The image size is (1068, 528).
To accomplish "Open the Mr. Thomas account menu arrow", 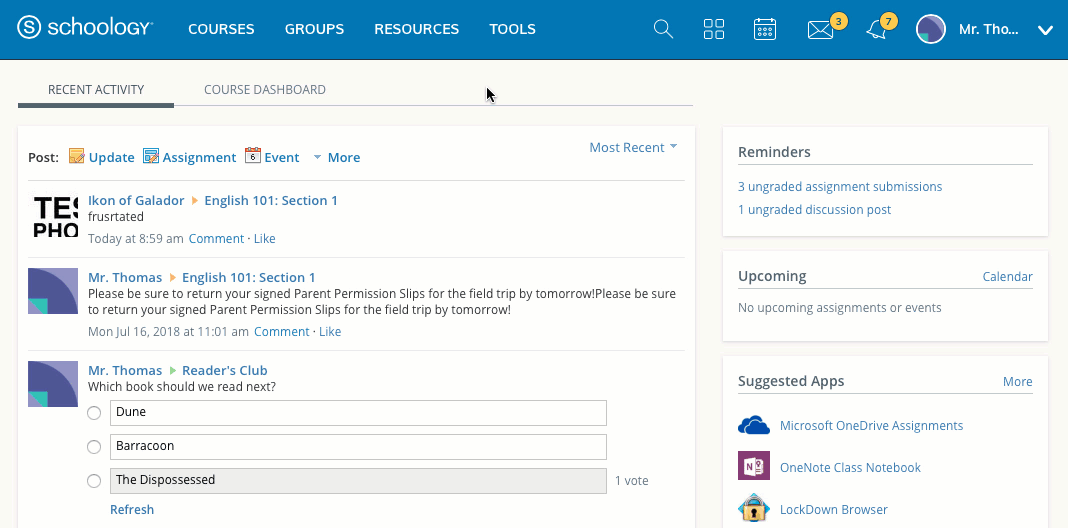I will (x=1045, y=30).
